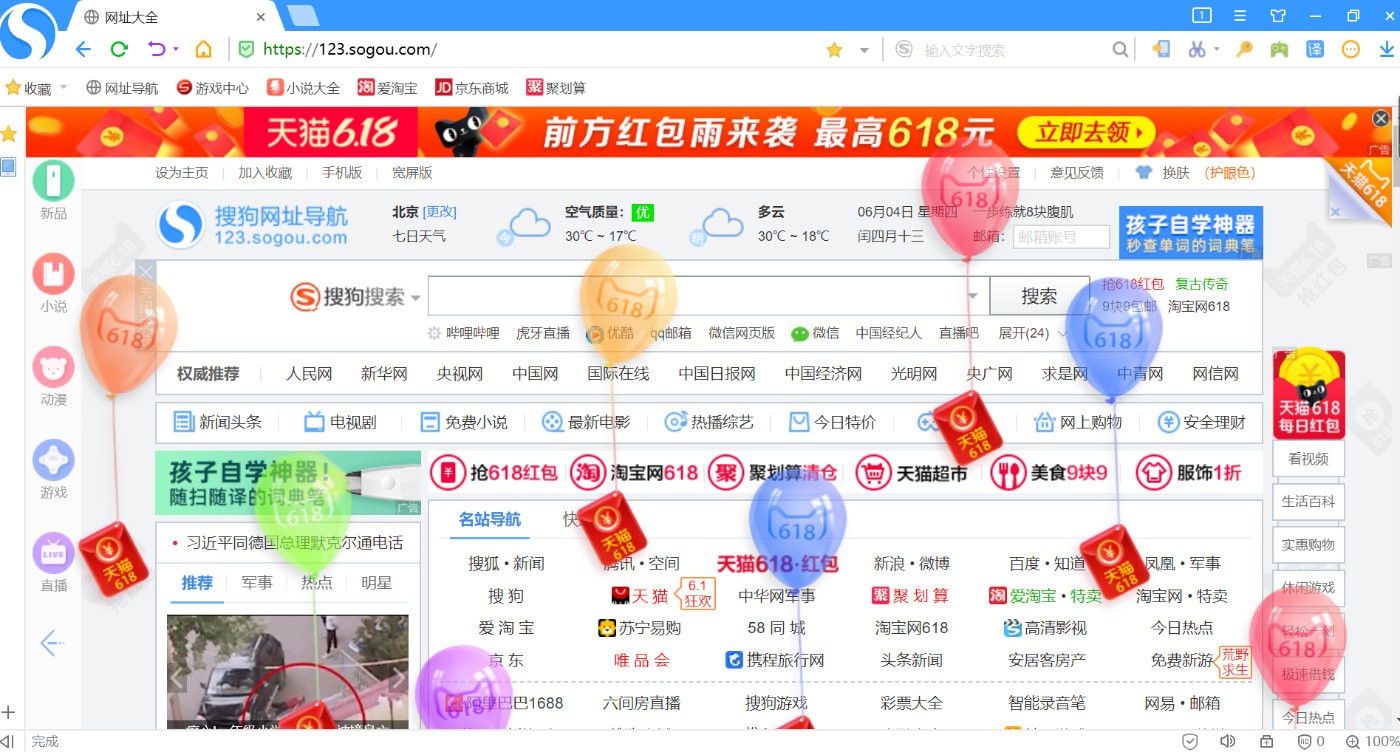The width and height of the screenshot is (1400, 752).
Task: Open the send-to-phone toolbar icon
Action: coord(1161,49)
